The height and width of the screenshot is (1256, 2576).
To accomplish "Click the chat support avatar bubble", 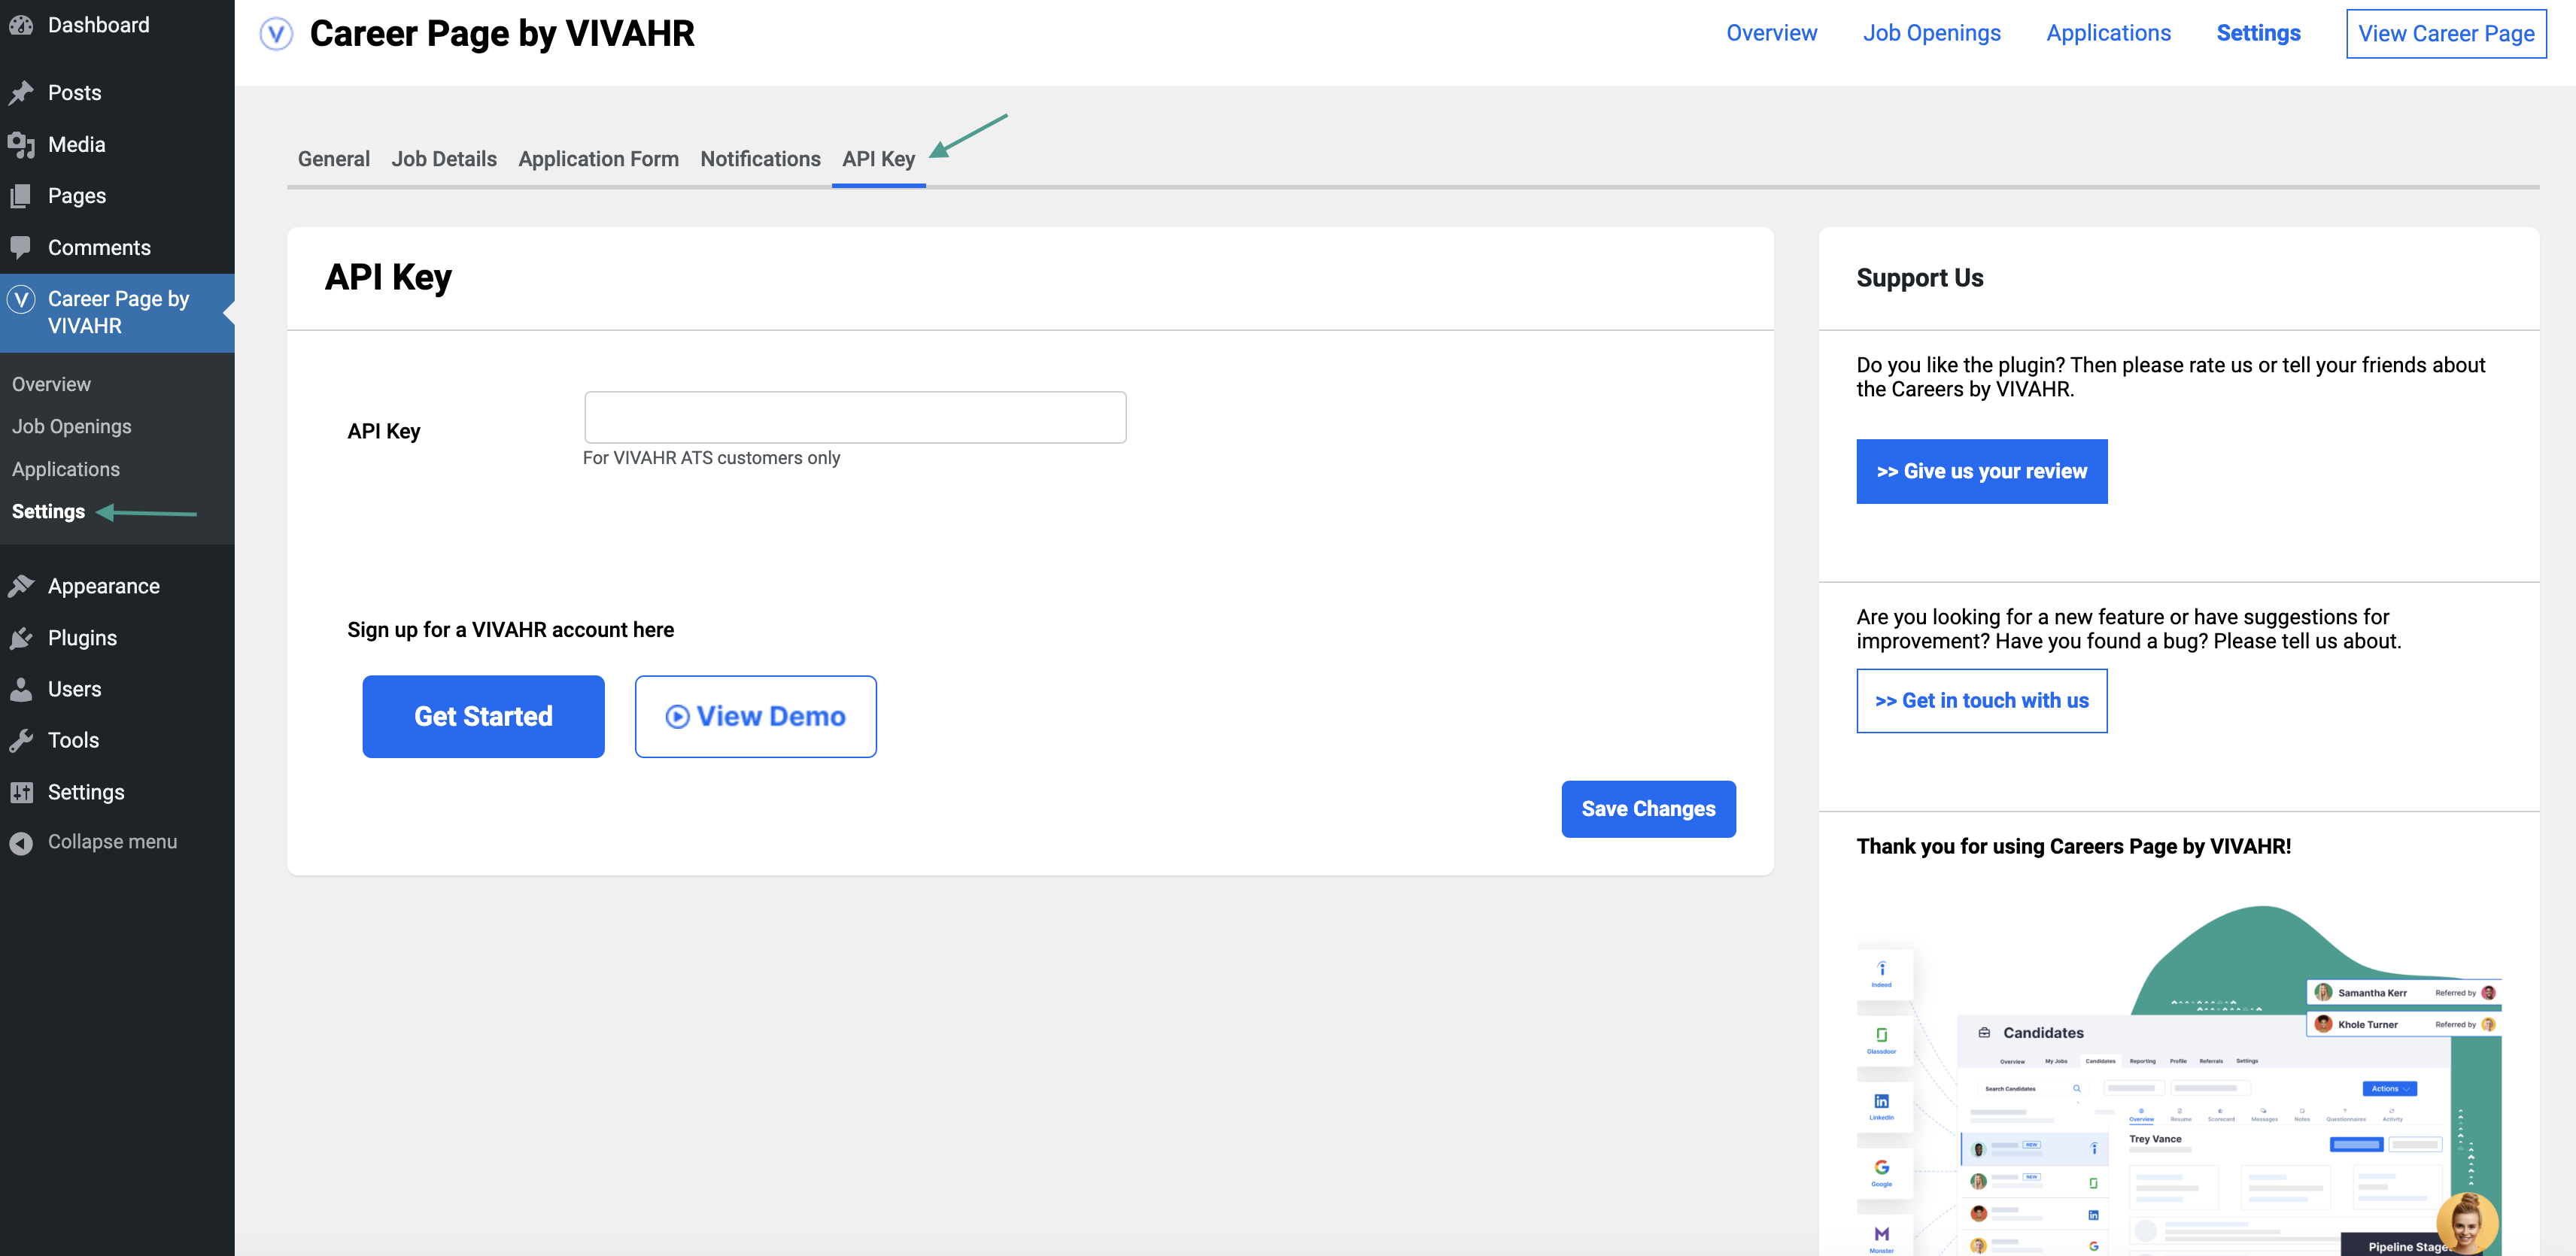I will pyautogui.click(x=2467, y=1222).
